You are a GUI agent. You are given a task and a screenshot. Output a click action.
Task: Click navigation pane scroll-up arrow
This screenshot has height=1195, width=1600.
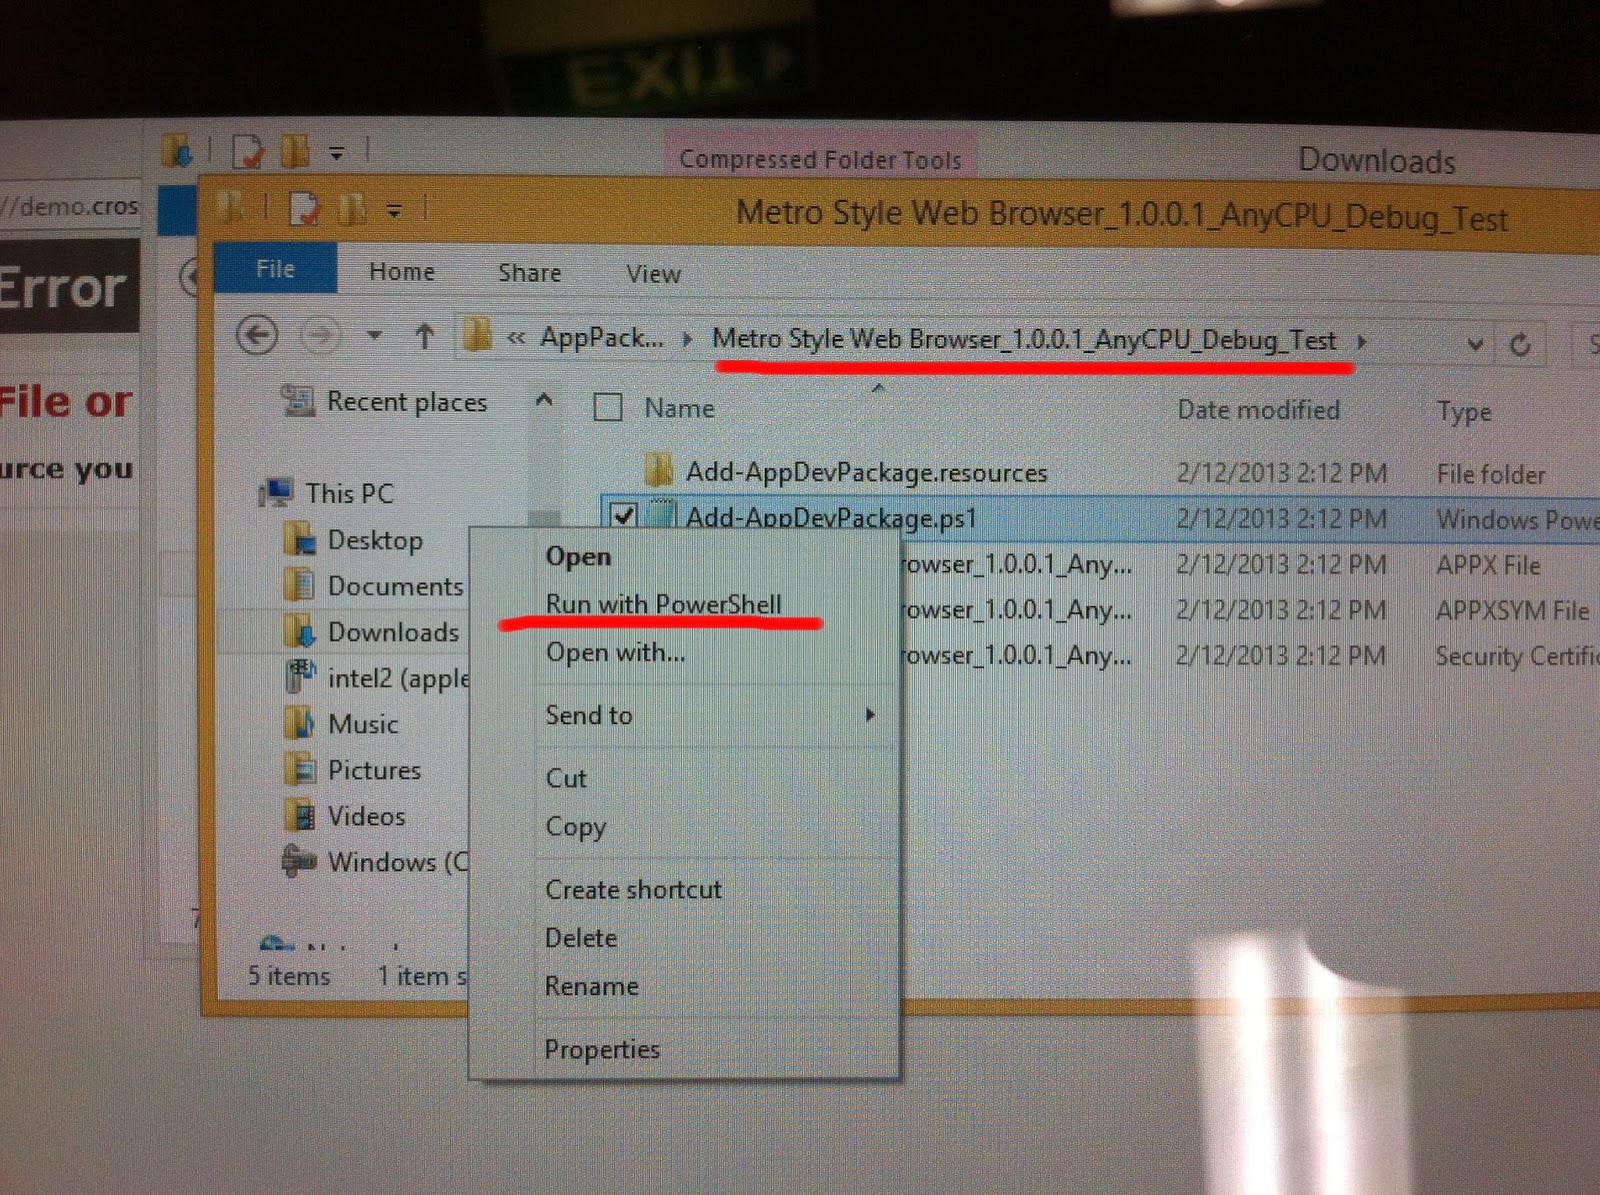click(544, 400)
